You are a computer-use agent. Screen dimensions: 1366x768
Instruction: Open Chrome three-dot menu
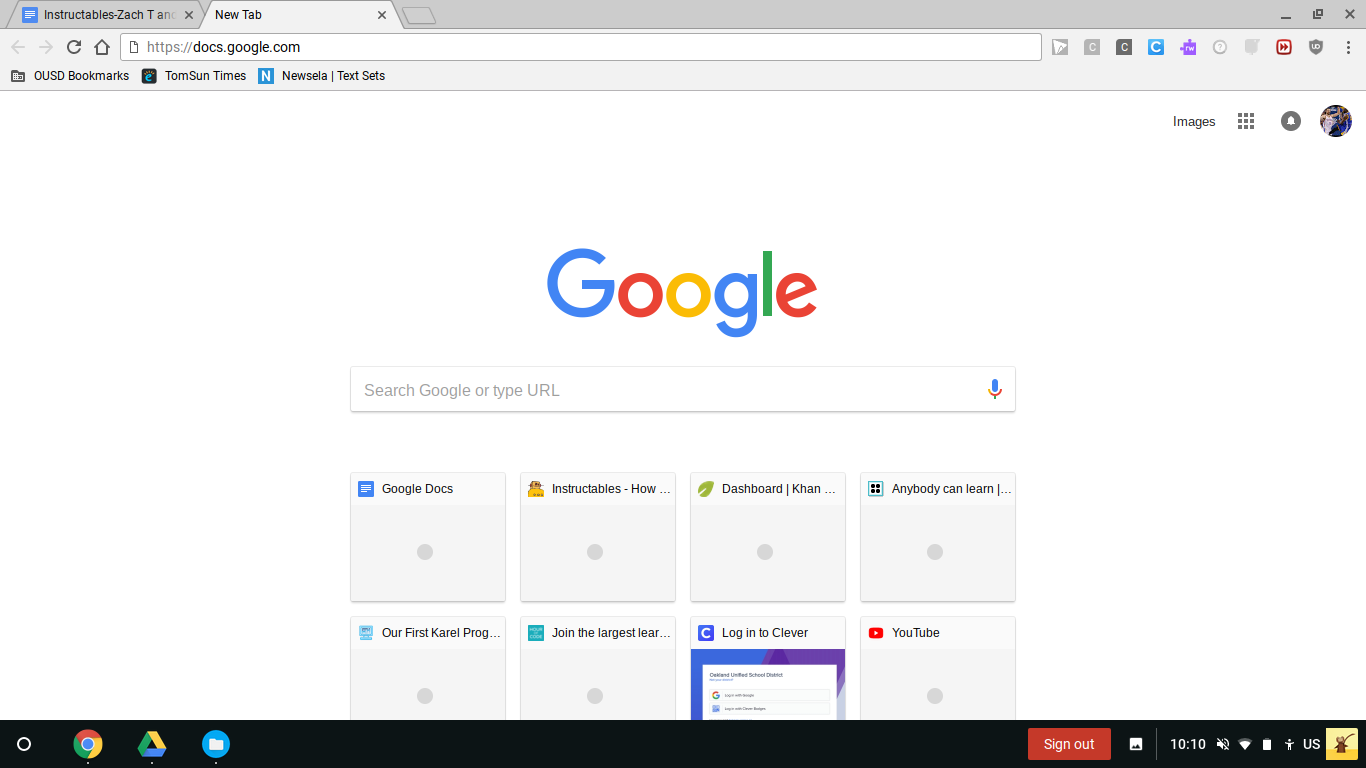tap(1348, 47)
